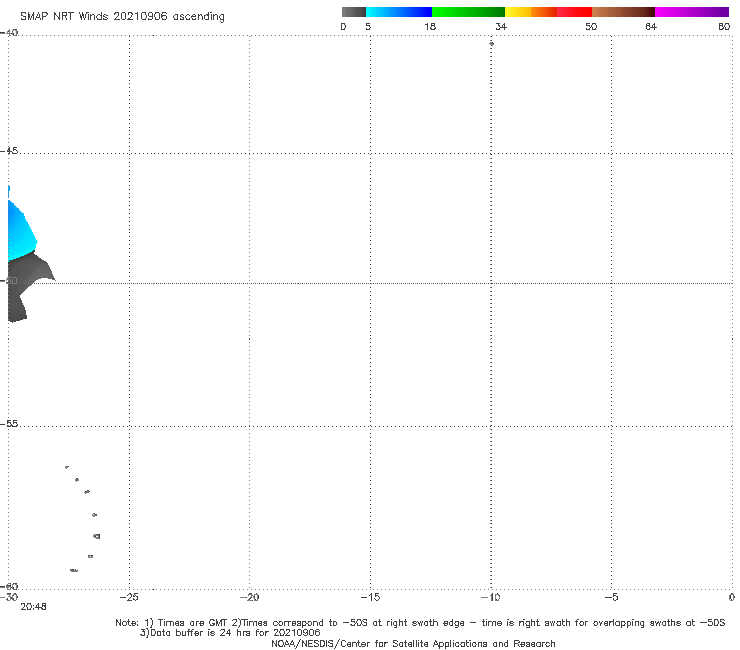Click the 'NOAA/NESDIS/Center for Satellite Applications and Research' credit
The height and width of the screenshot is (650, 740).
413,644
